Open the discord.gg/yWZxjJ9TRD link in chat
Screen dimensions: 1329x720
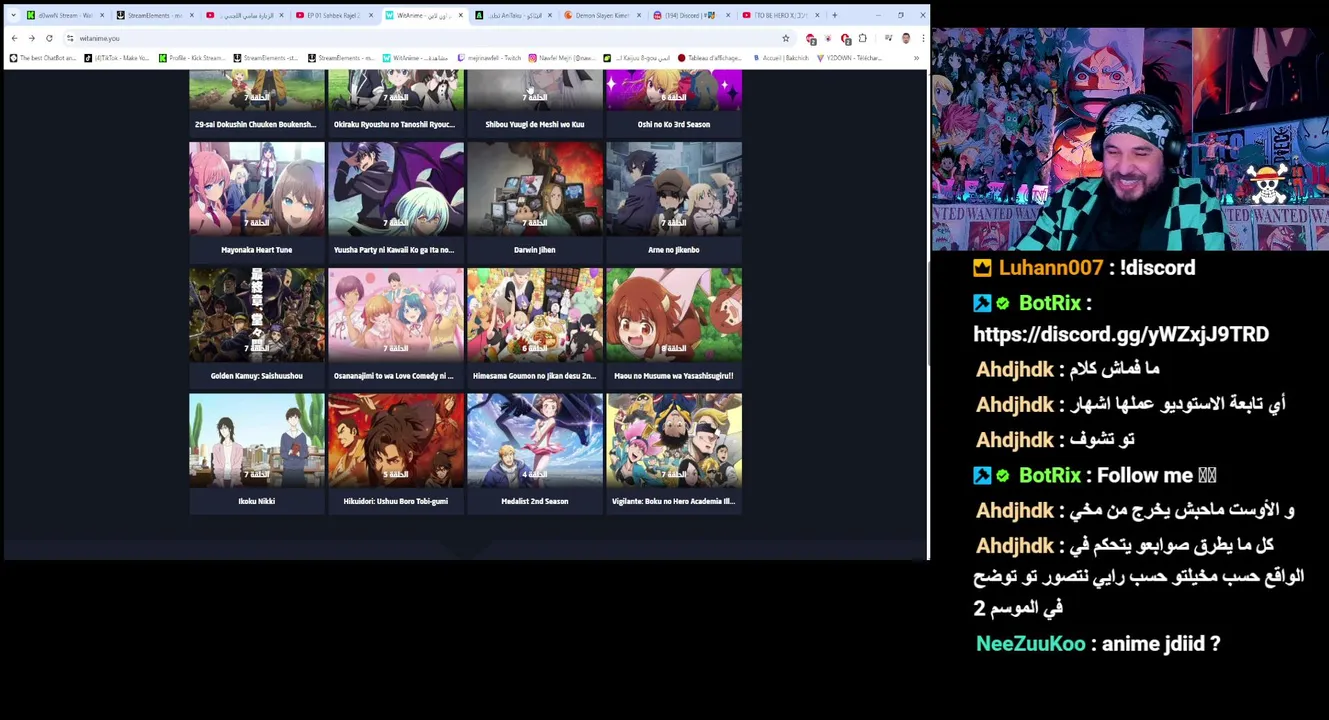(1121, 334)
